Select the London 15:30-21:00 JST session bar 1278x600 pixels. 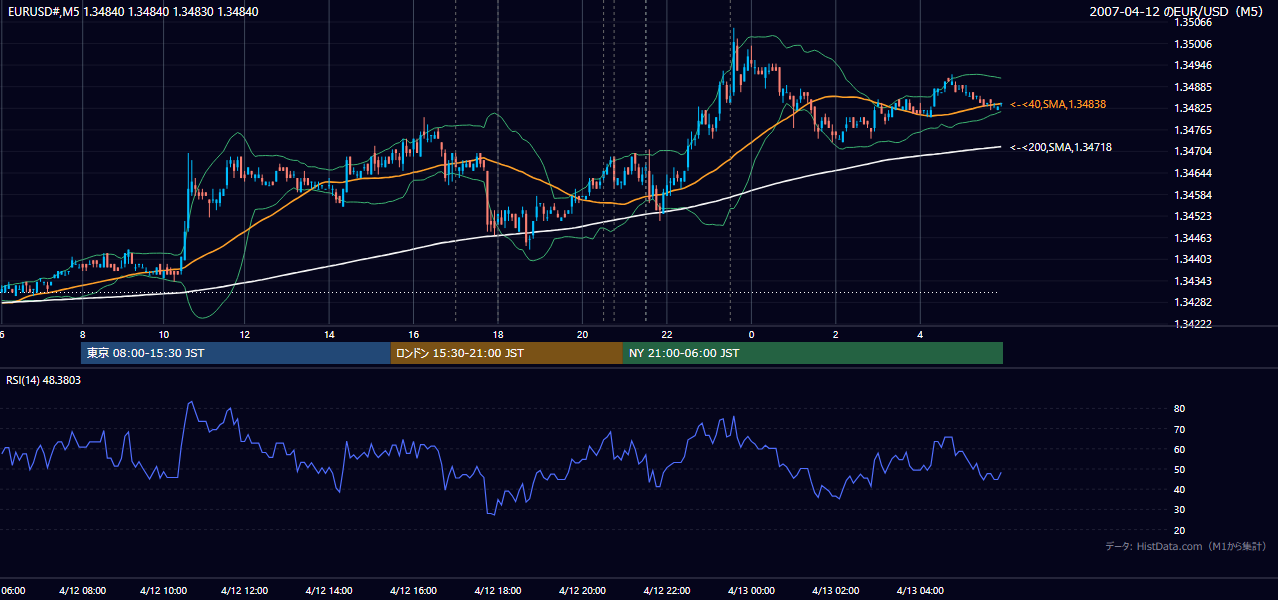507,353
